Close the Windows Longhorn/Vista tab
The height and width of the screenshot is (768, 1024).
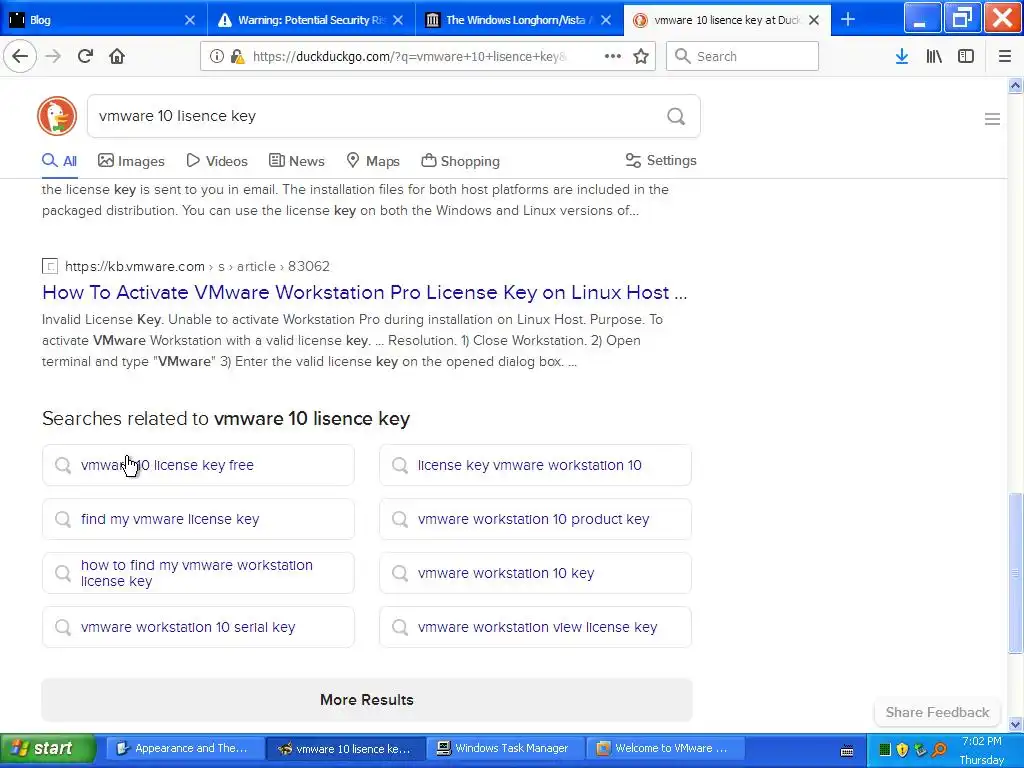[606, 20]
